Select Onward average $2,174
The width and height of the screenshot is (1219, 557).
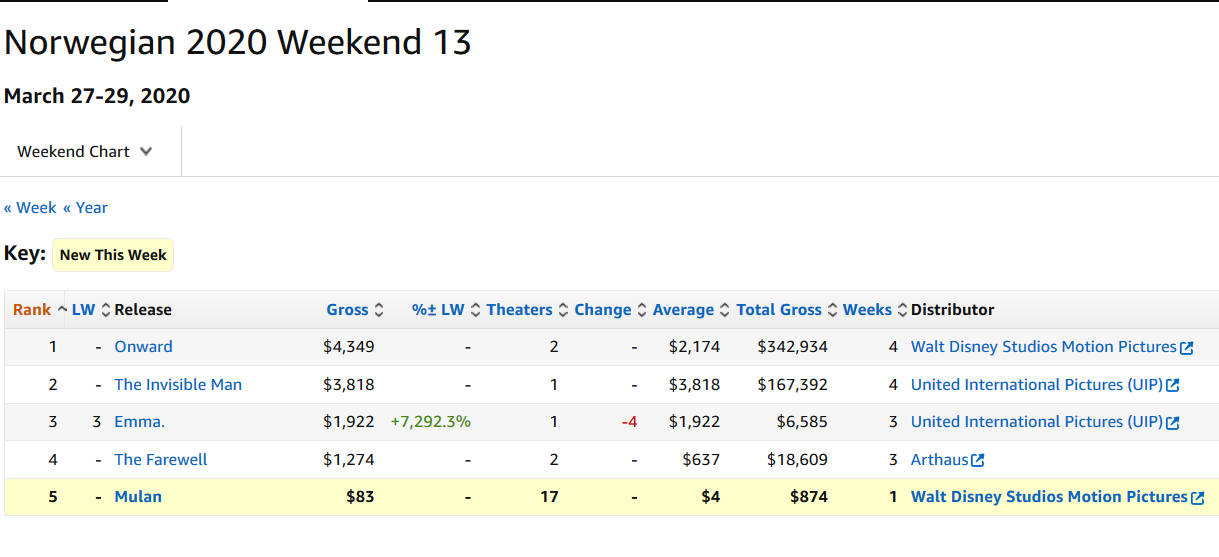tap(694, 347)
